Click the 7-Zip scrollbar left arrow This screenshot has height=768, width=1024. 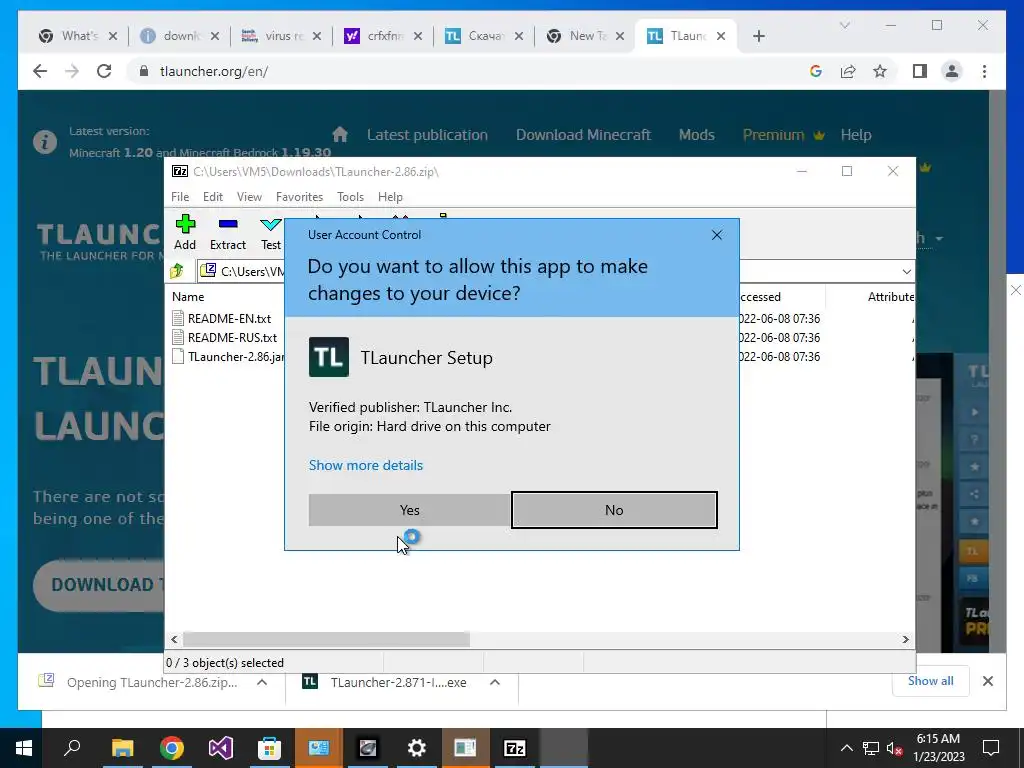coord(174,639)
